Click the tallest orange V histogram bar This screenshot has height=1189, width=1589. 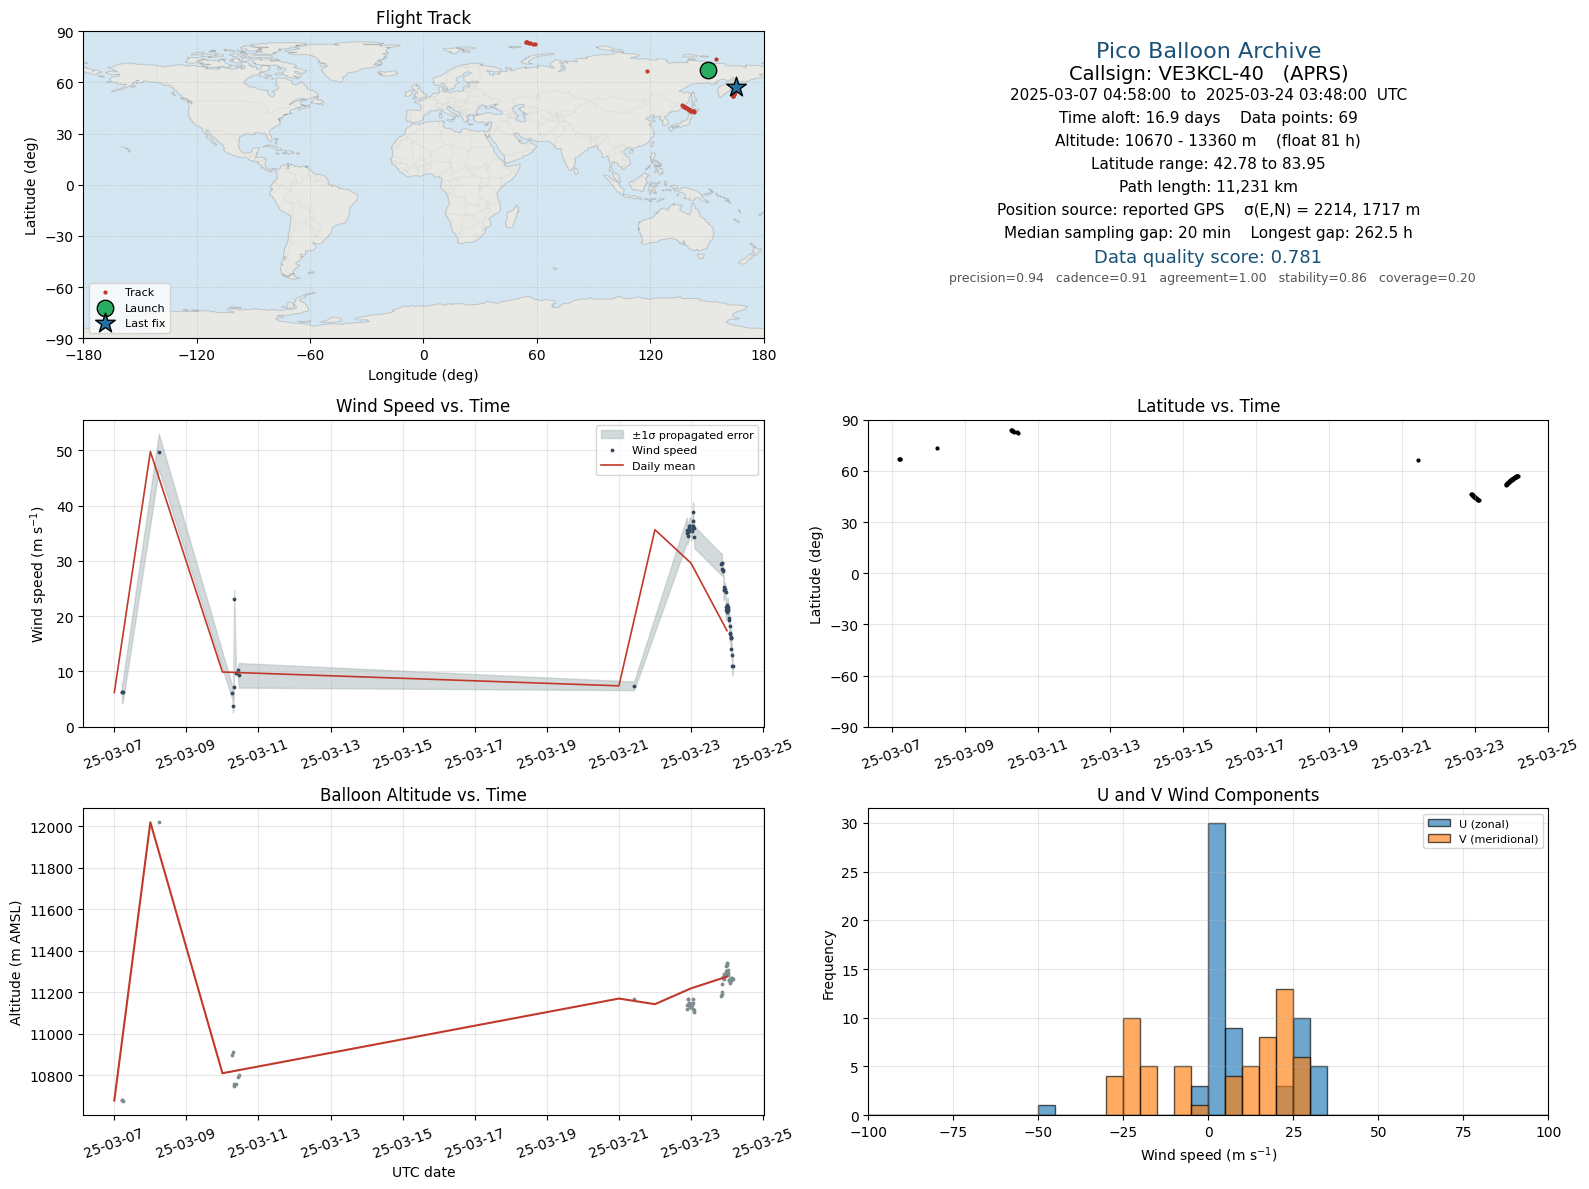coord(1284,1052)
